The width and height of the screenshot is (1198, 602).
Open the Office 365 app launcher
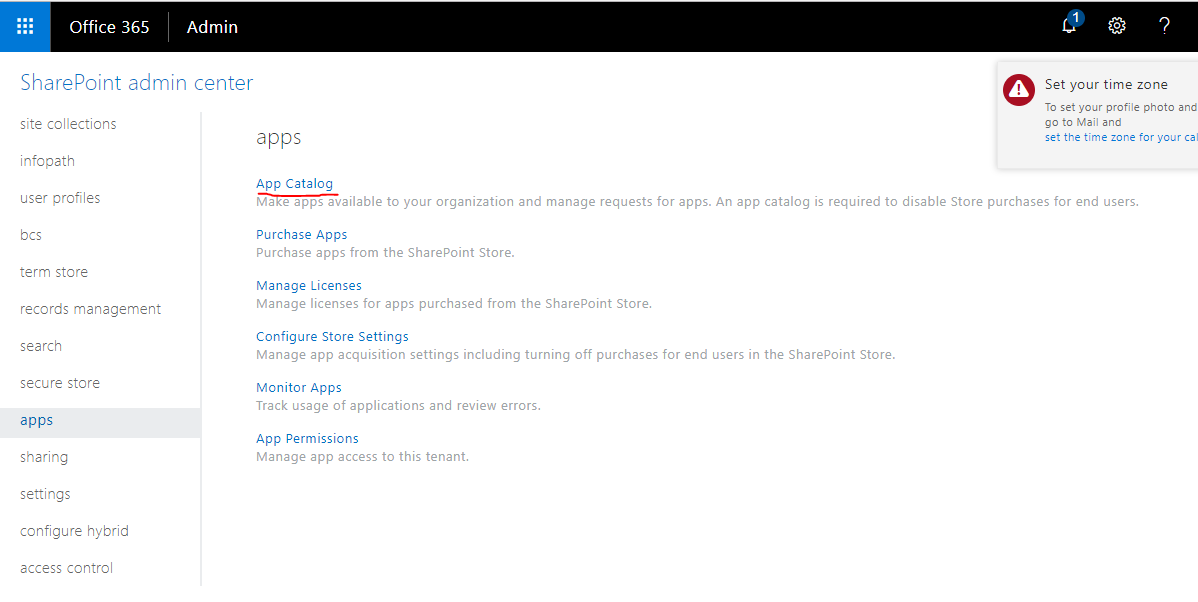pos(24,26)
